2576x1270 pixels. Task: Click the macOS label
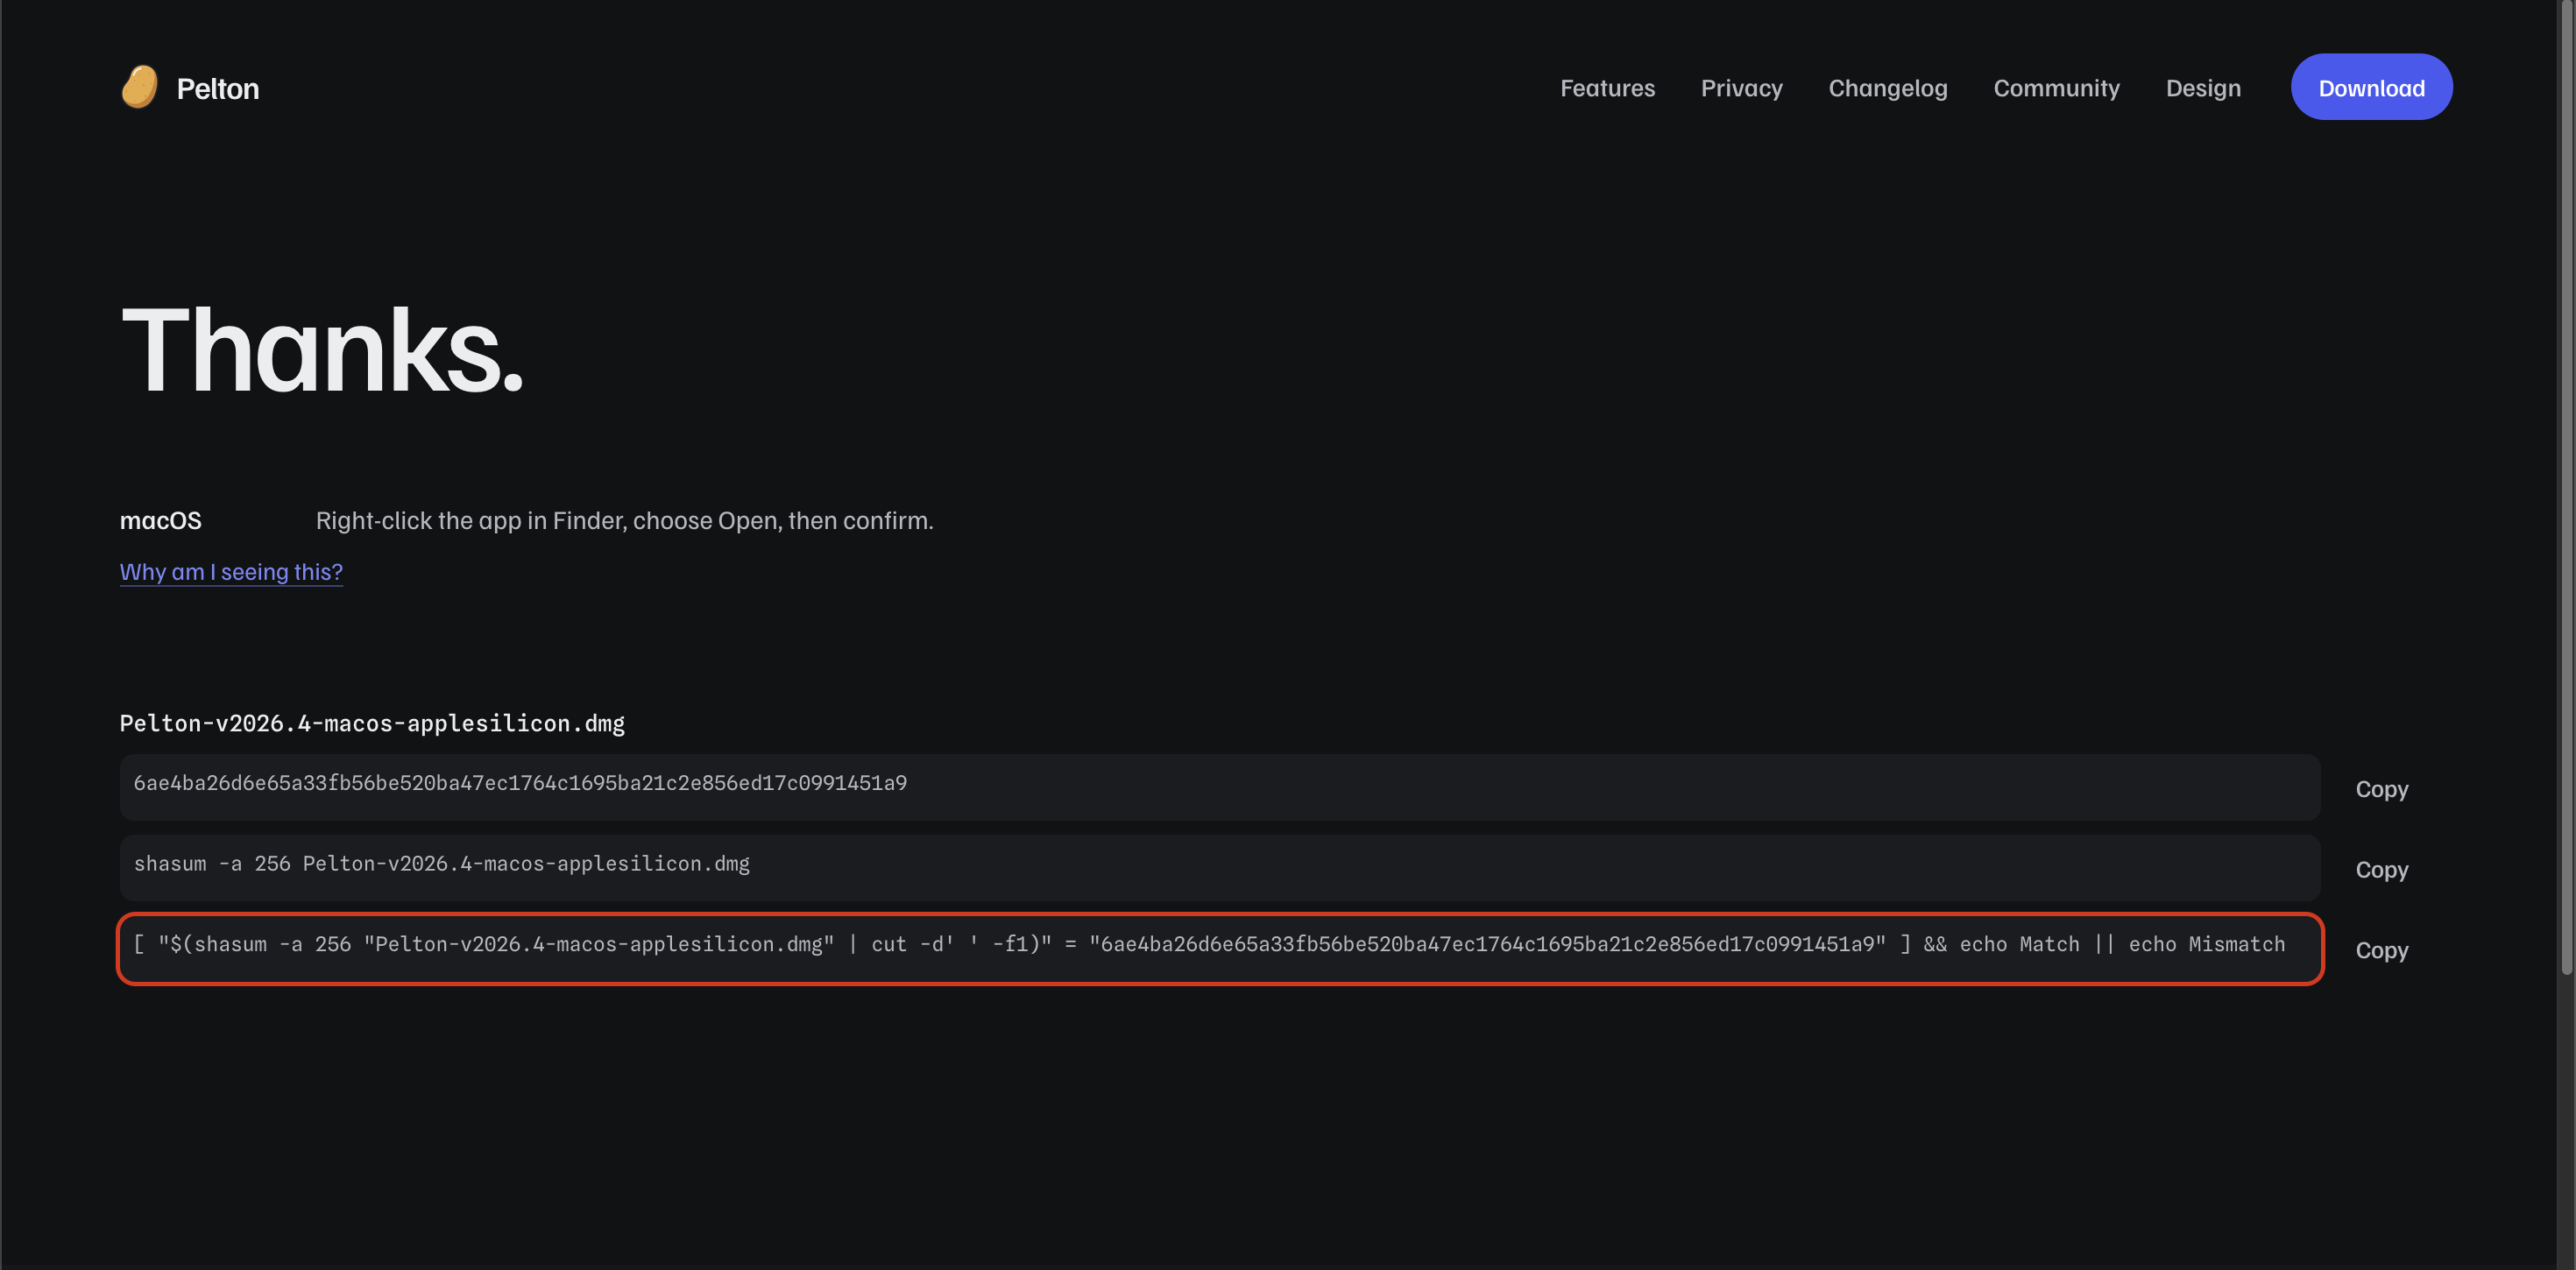click(x=161, y=521)
